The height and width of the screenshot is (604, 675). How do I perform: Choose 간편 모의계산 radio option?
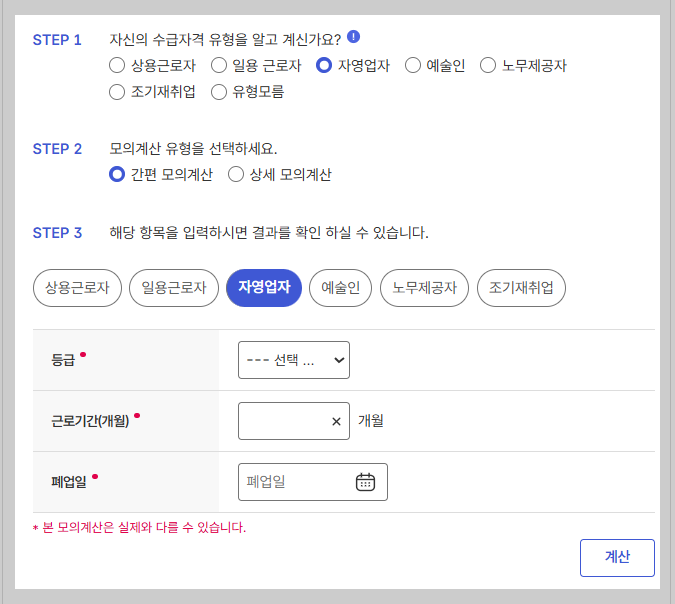pyautogui.click(x=117, y=174)
